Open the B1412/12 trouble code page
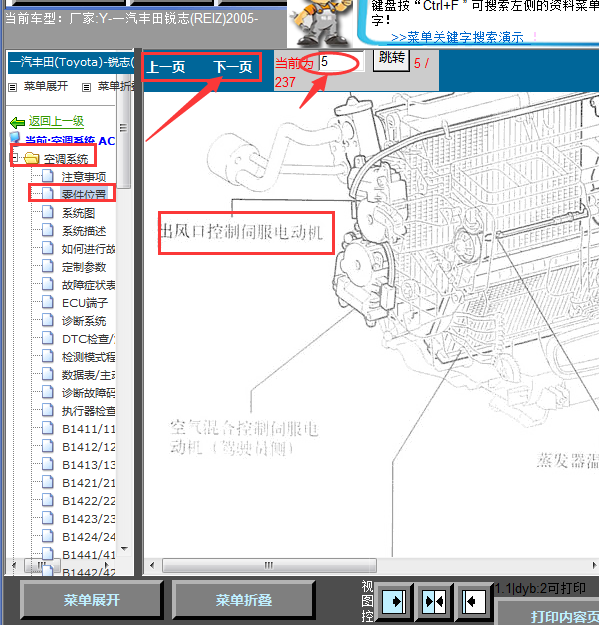Screen dimensions: 599x625 [x=88, y=447]
